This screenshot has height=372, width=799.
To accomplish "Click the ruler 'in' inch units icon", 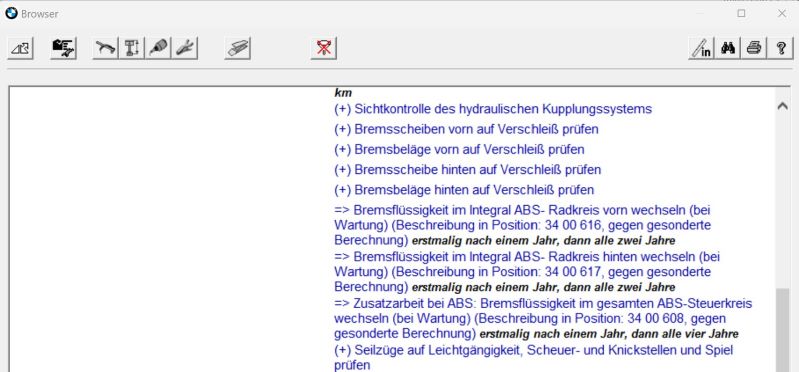I will [x=701, y=48].
